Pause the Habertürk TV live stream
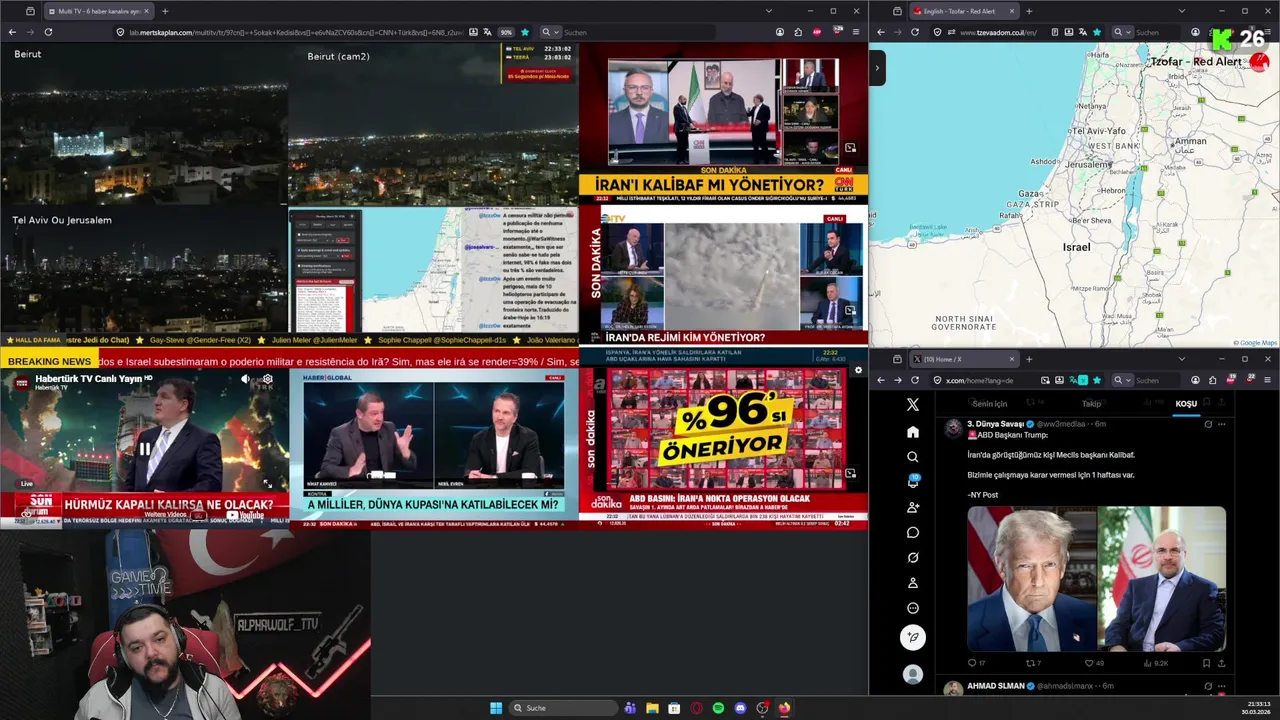This screenshot has height=720, width=1280. [x=144, y=449]
